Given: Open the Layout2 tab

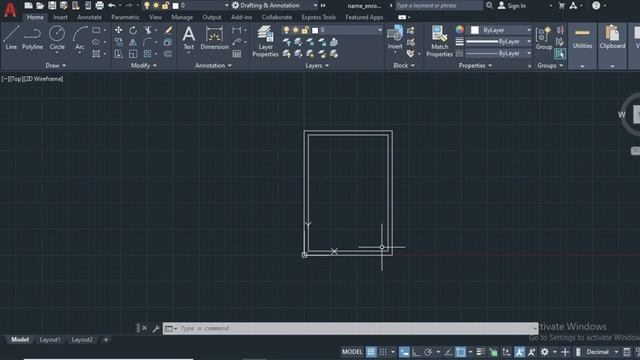Looking at the screenshot, I should pos(82,340).
